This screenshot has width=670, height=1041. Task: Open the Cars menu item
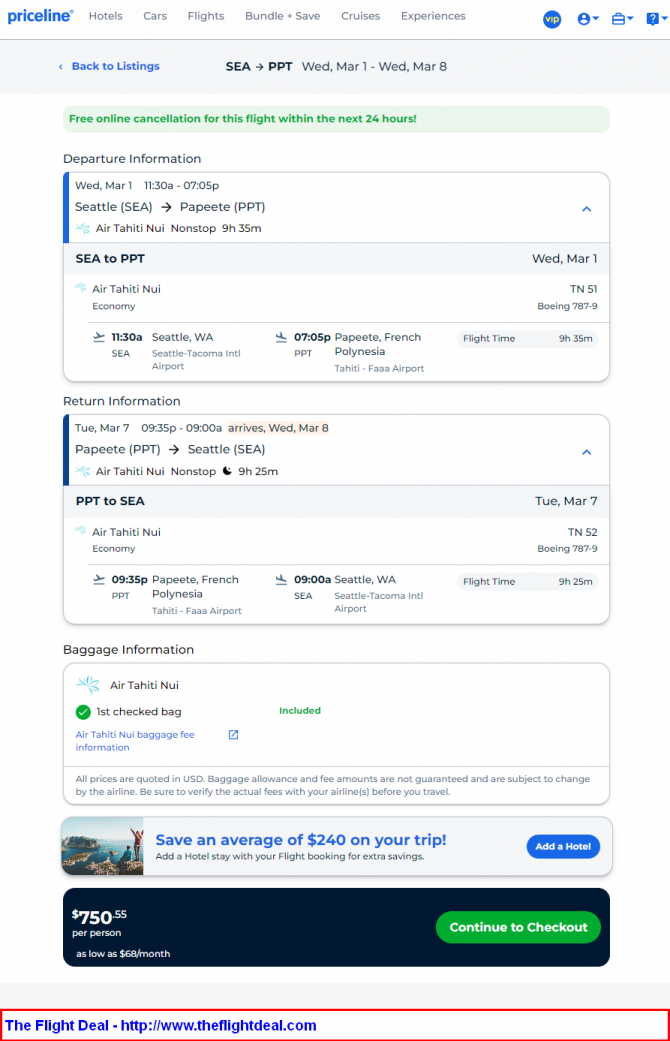155,16
